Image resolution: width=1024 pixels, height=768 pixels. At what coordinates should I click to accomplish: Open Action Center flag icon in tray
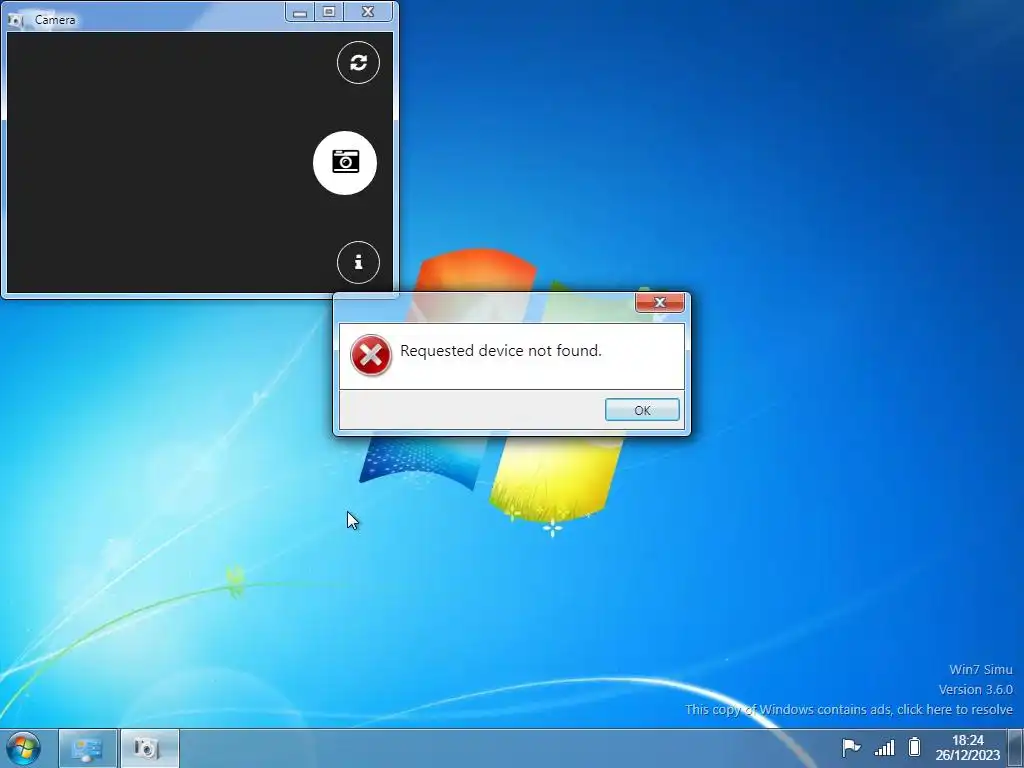coord(851,747)
